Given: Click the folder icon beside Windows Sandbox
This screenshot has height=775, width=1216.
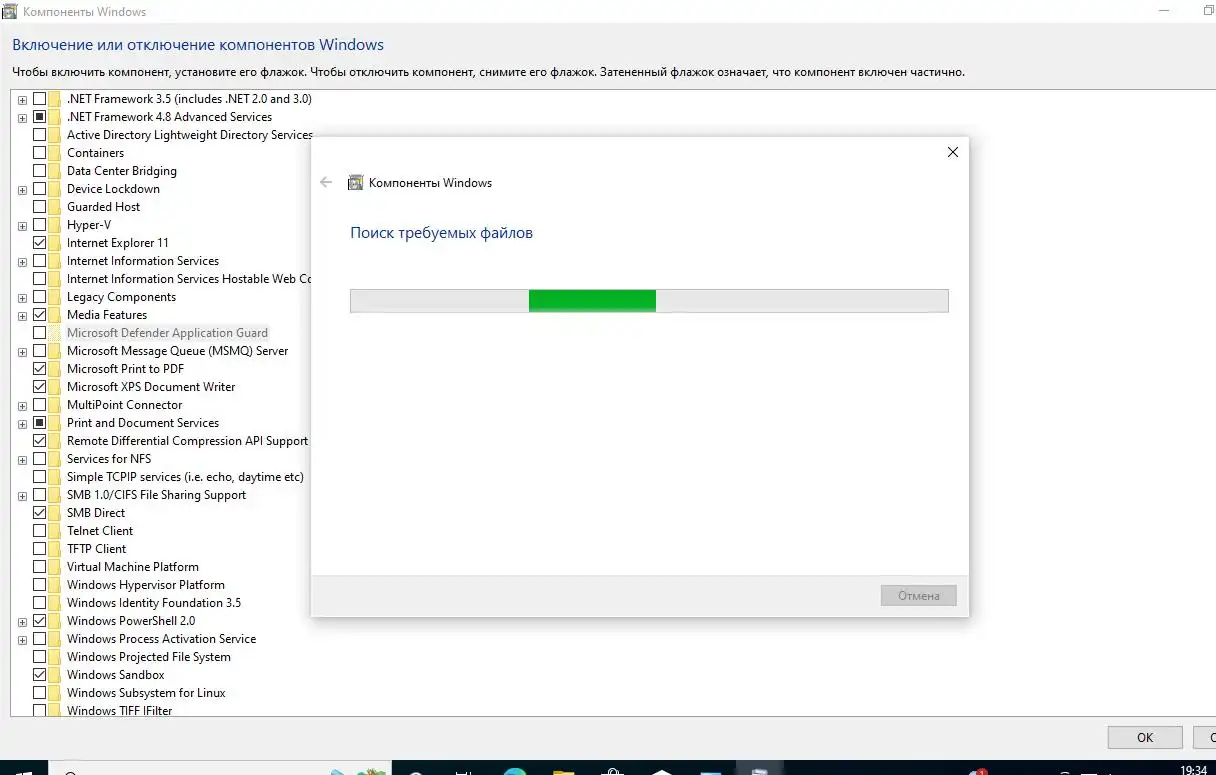Looking at the screenshot, I should click(56, 675).
